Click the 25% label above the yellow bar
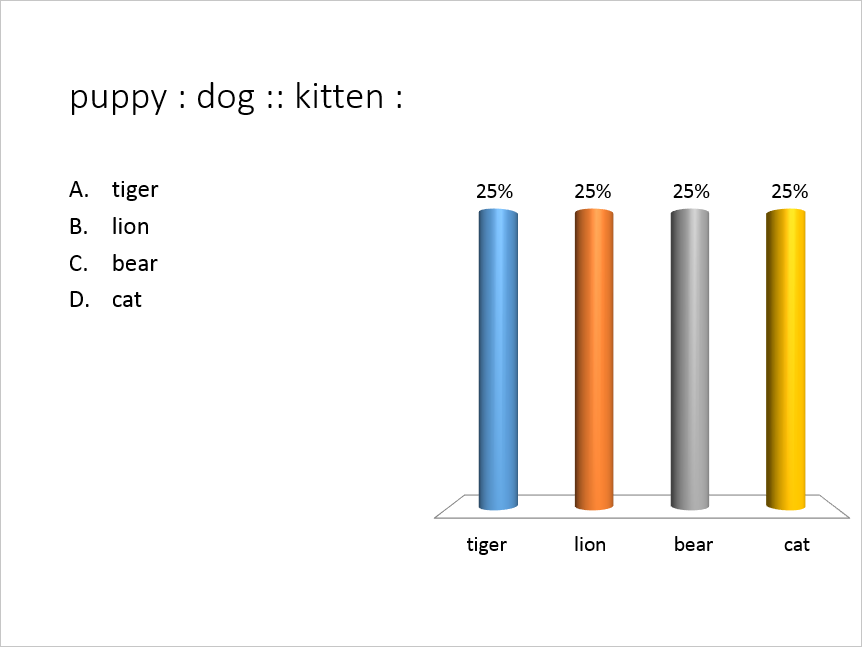 point(788,191)
